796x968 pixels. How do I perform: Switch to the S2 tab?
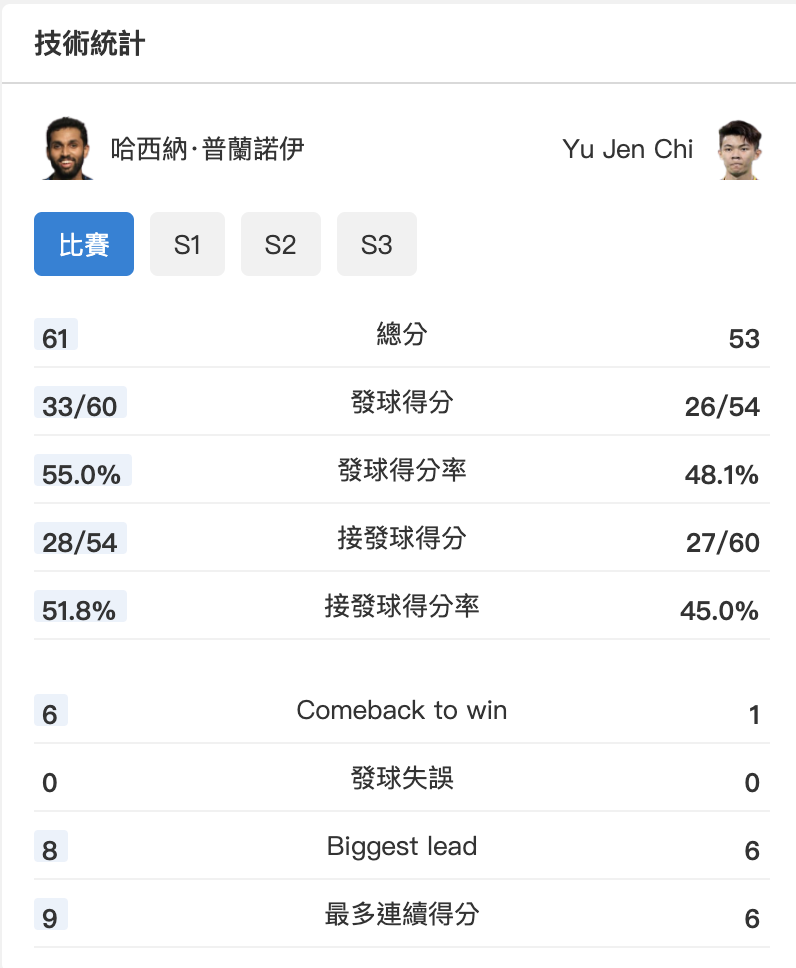(280, 244)
